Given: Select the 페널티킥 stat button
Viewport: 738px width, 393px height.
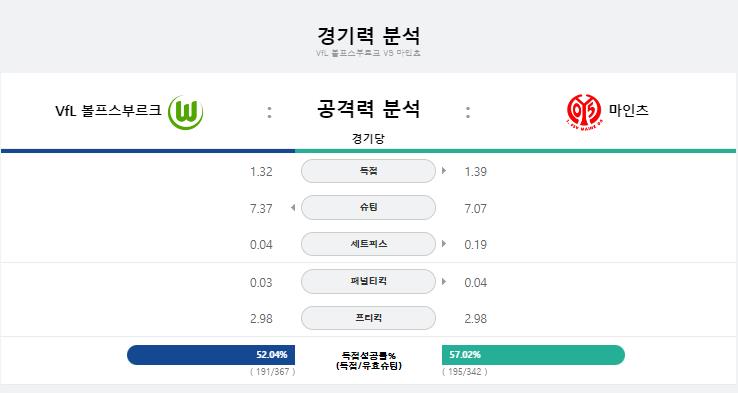Looking at the screenshot, I should point(368,281).
